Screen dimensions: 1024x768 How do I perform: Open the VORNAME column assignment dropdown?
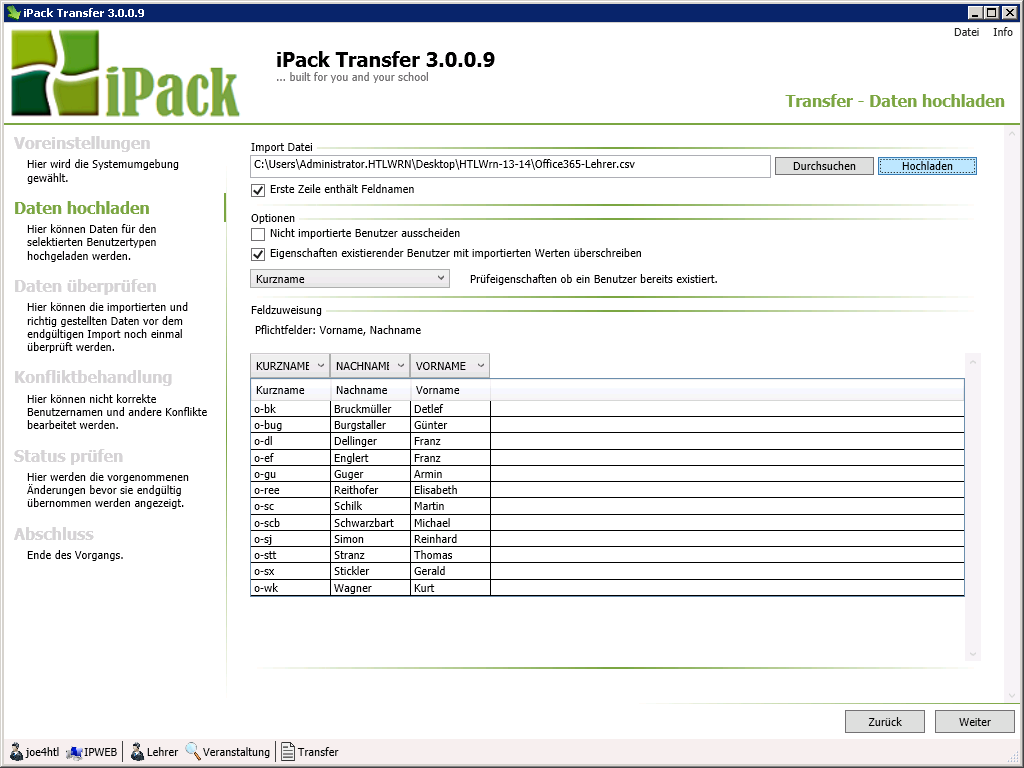450,366
